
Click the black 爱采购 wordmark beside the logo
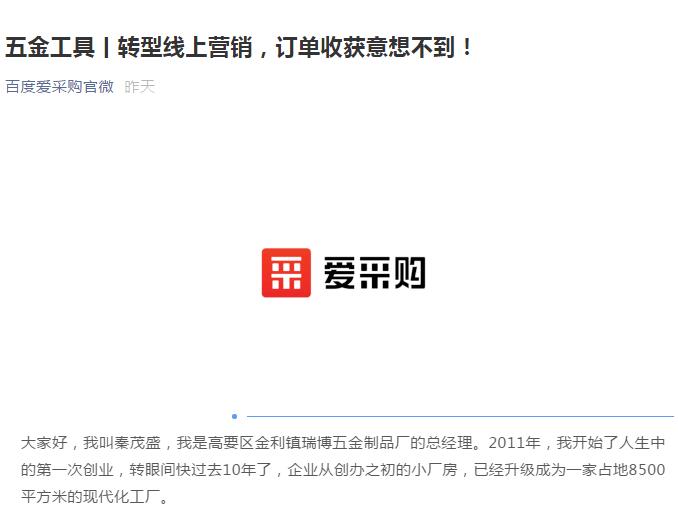[374, 272]
